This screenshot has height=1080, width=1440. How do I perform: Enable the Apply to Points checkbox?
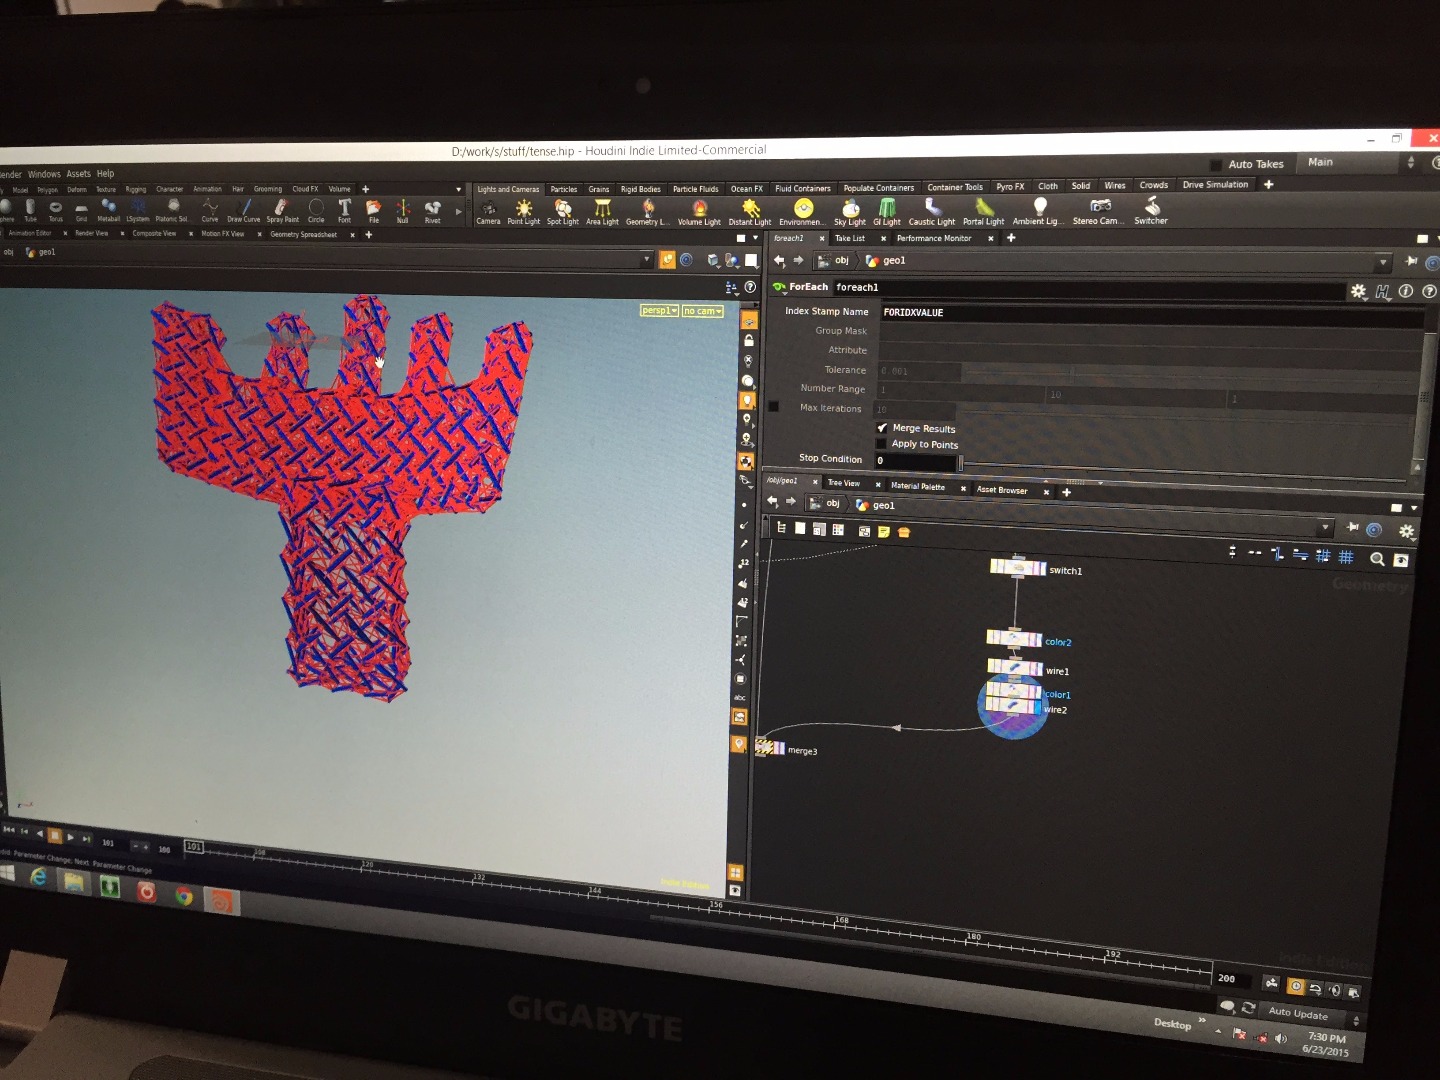coord(881,444)
